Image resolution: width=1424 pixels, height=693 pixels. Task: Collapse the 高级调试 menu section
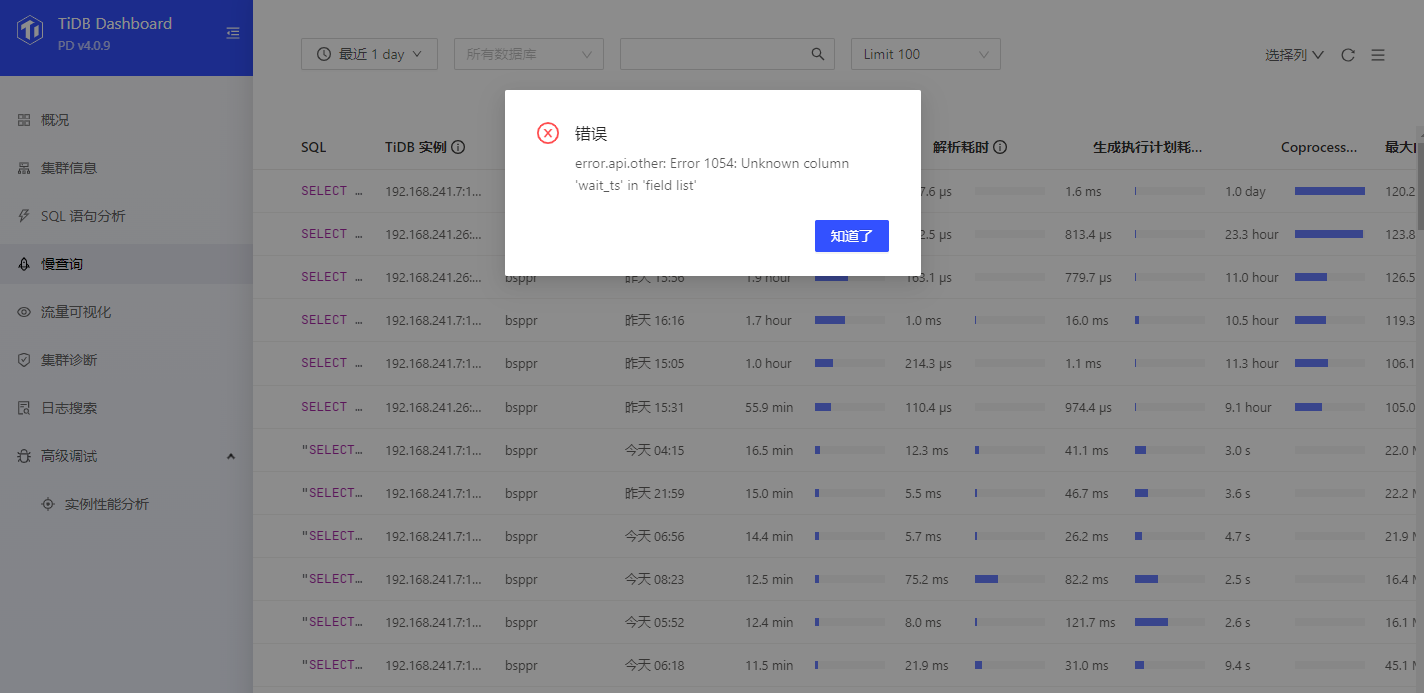231,456
